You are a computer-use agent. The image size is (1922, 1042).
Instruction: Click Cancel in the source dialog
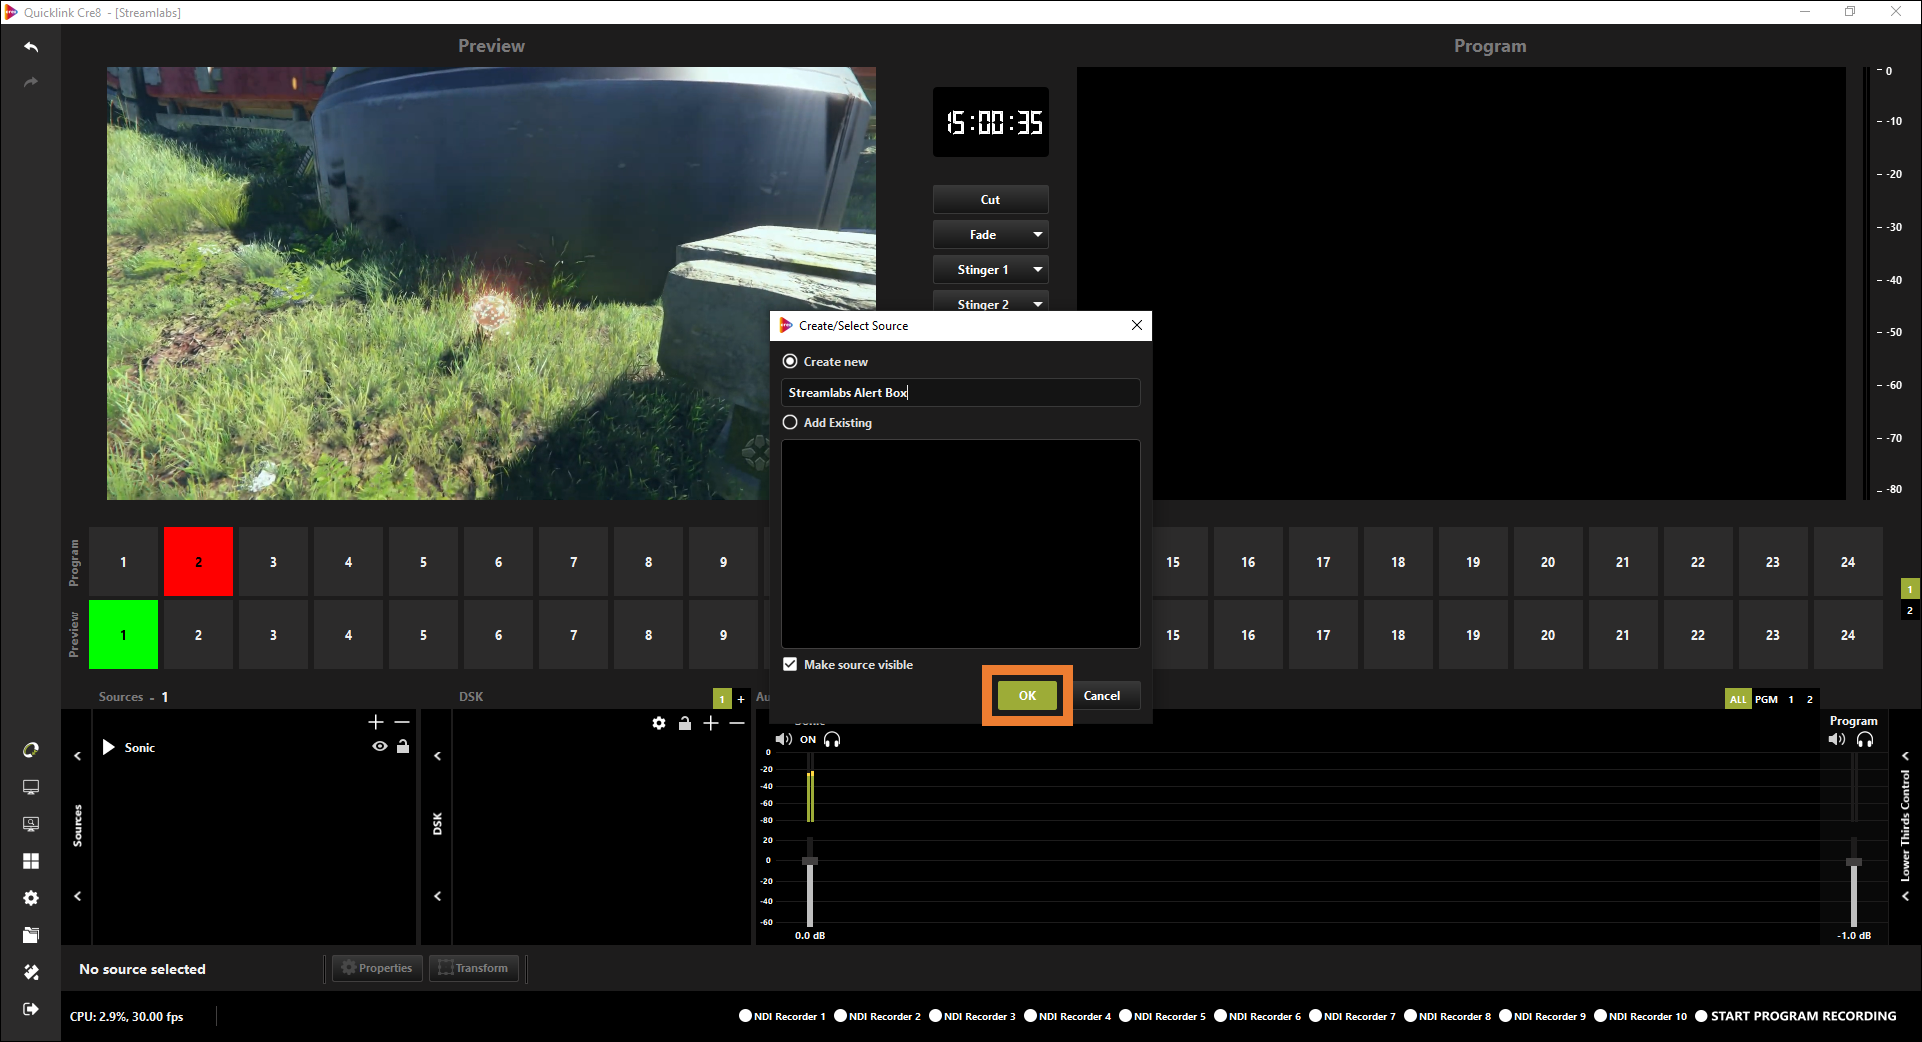1101,696
